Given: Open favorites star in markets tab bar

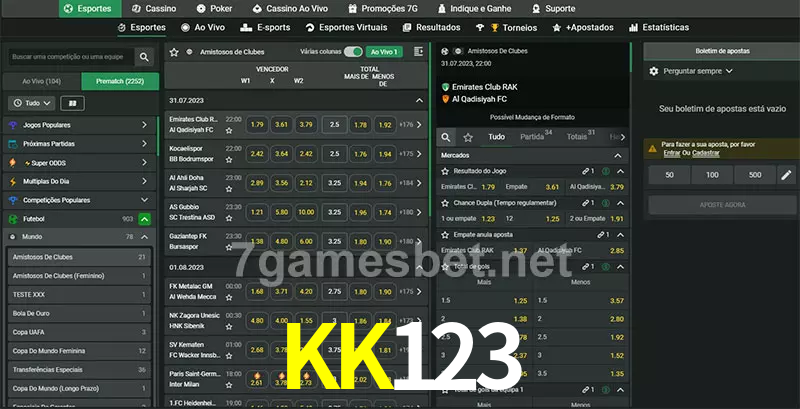Looking at the screenshot, I should click(468, 137).
